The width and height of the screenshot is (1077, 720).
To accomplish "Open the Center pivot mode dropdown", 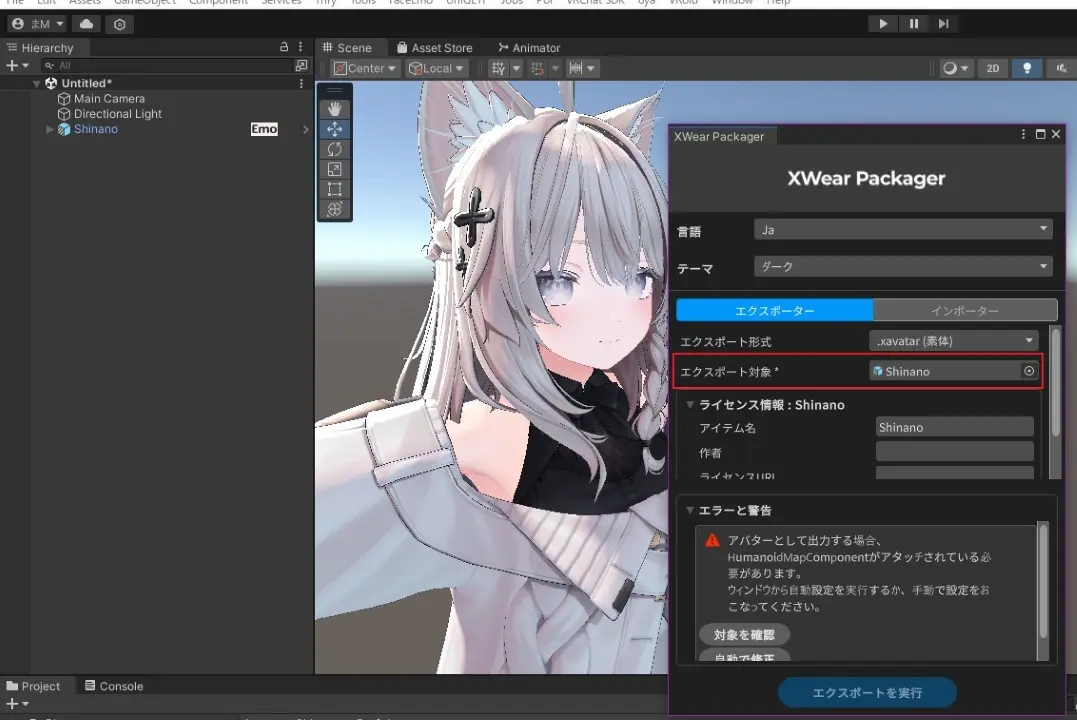I will 364,68.
